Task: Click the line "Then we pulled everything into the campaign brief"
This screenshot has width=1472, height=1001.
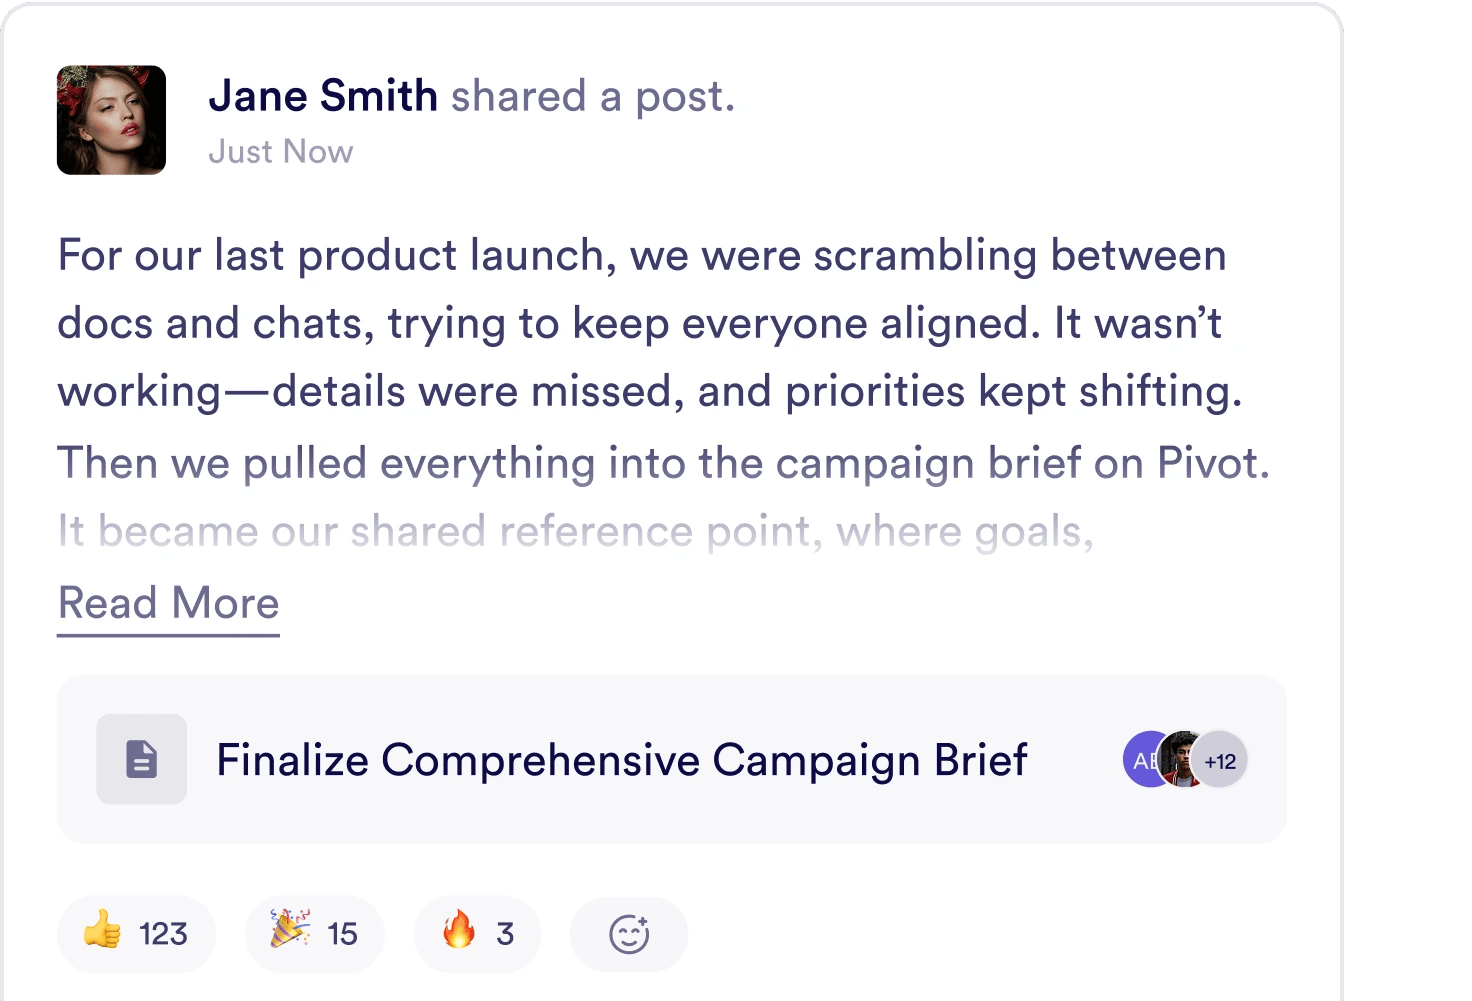Action: pos(663,463)
